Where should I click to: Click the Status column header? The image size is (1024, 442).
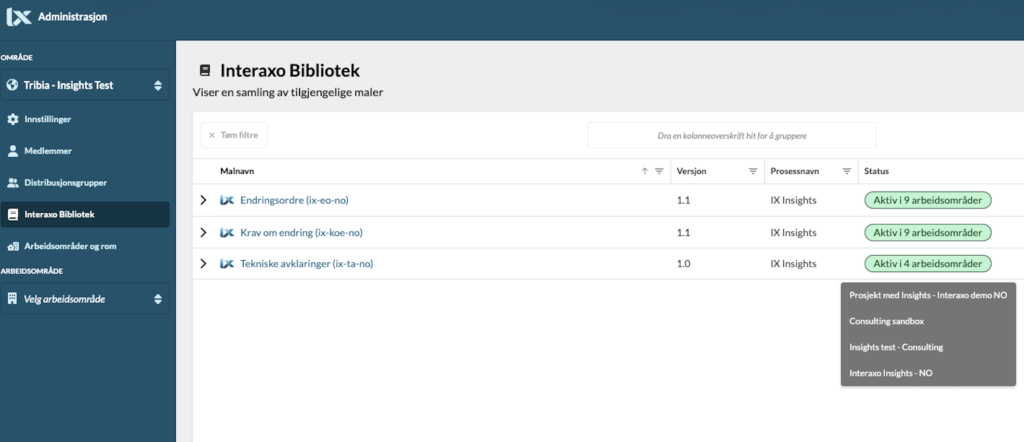point(876,171)
